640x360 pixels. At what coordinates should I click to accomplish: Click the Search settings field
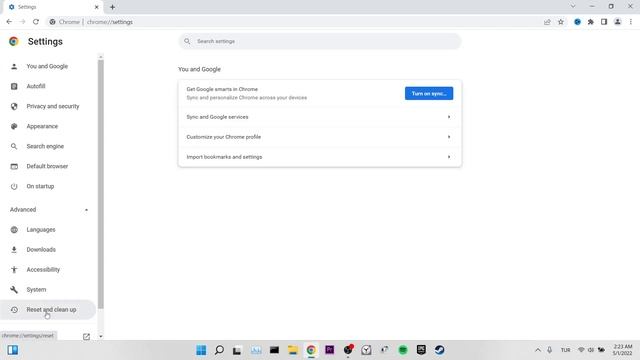320,41
